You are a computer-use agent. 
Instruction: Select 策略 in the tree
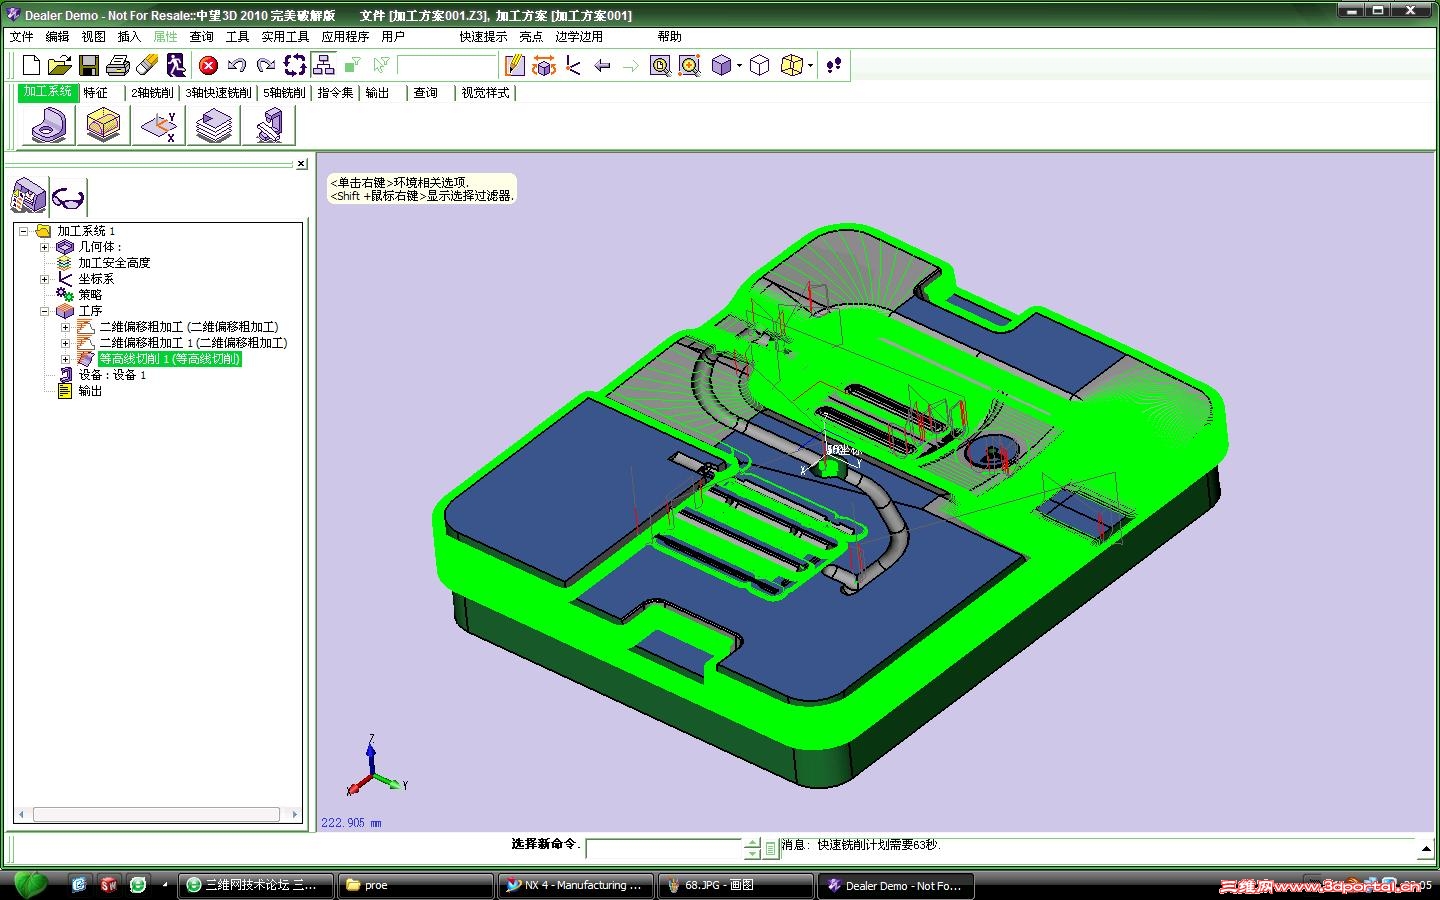click(90, 295)
